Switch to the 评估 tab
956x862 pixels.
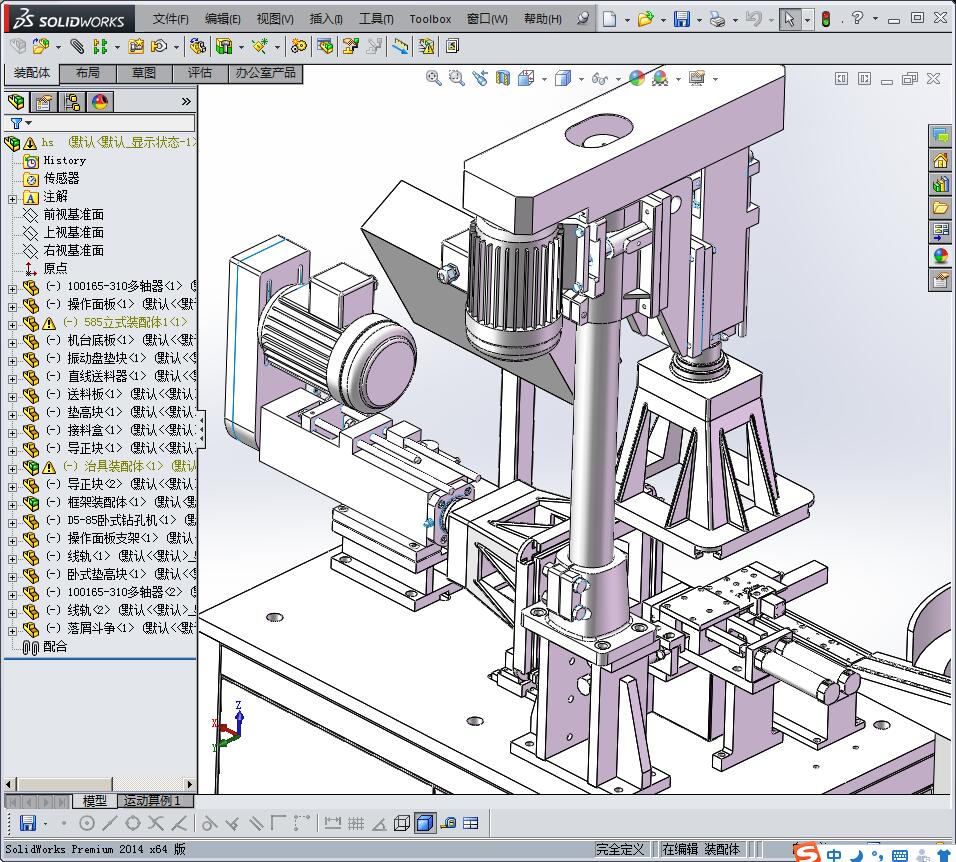tap(200, 73)
